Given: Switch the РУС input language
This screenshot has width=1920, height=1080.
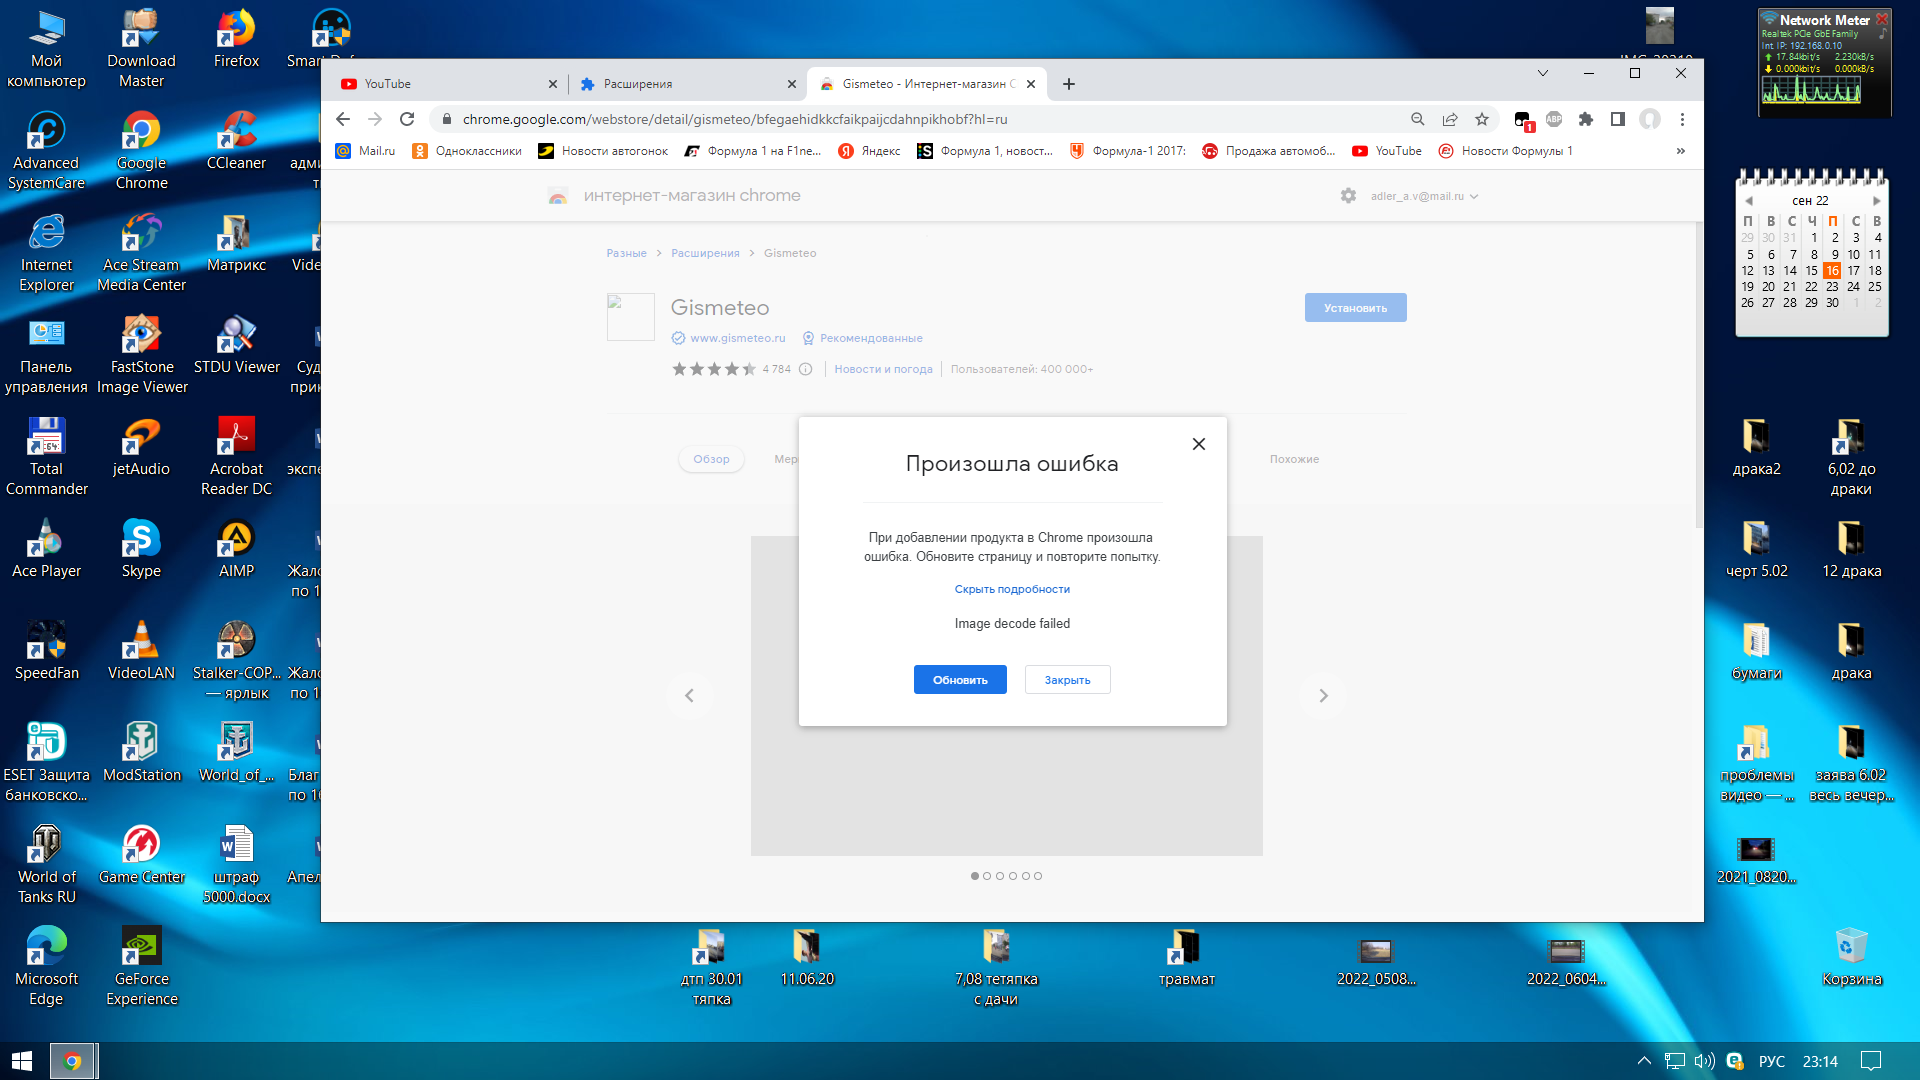Looking at the screenshot, I should coord(1771,1061).
